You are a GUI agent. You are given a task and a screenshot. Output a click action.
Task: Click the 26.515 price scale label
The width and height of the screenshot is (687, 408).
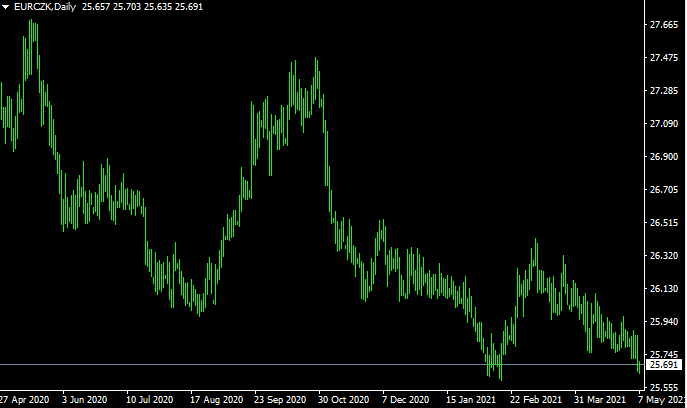click(x=664, y=223)
